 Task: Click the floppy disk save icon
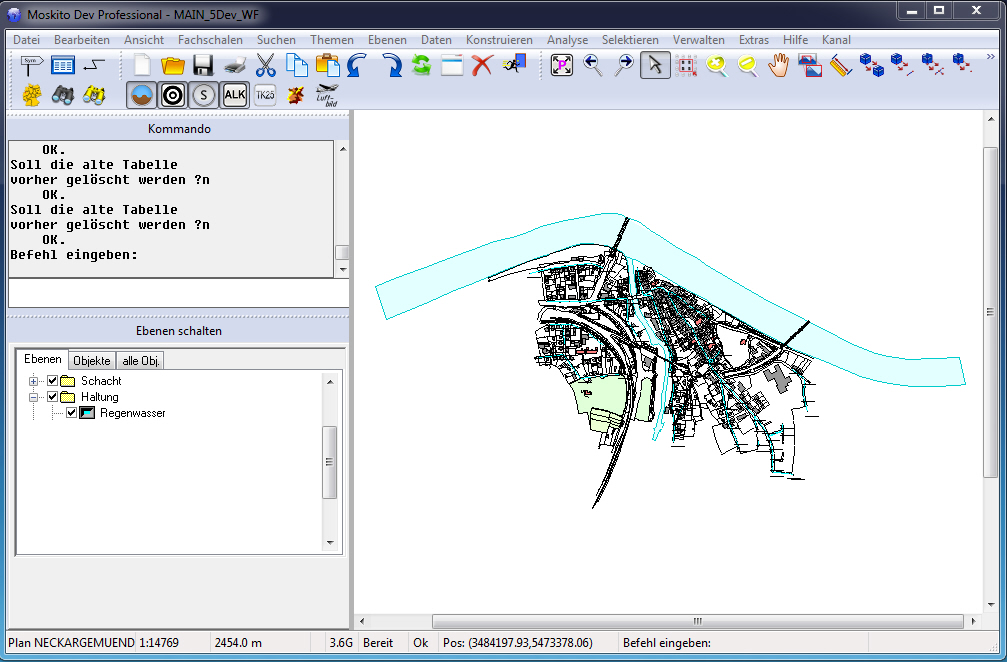coord(203,66)
